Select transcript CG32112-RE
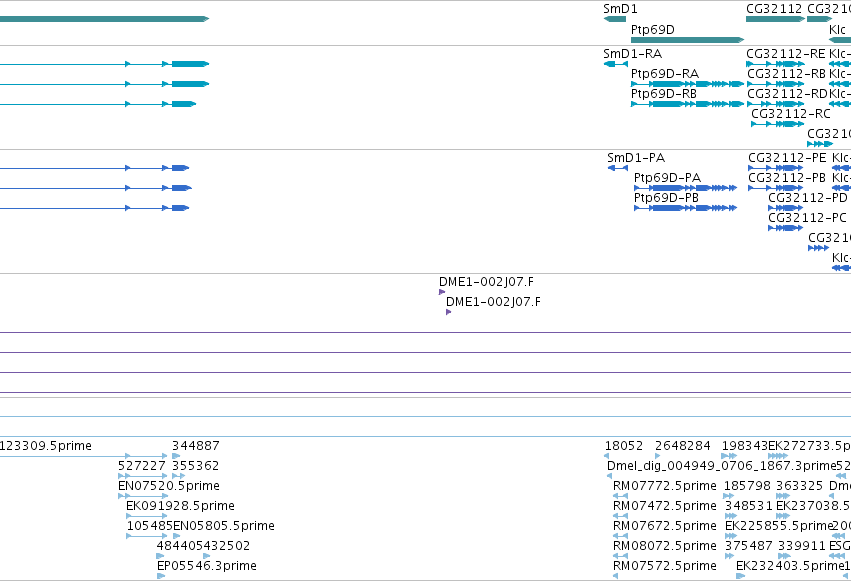Image resolution: width=851 pixels, height=581 pixels. [x=785, y=54]
